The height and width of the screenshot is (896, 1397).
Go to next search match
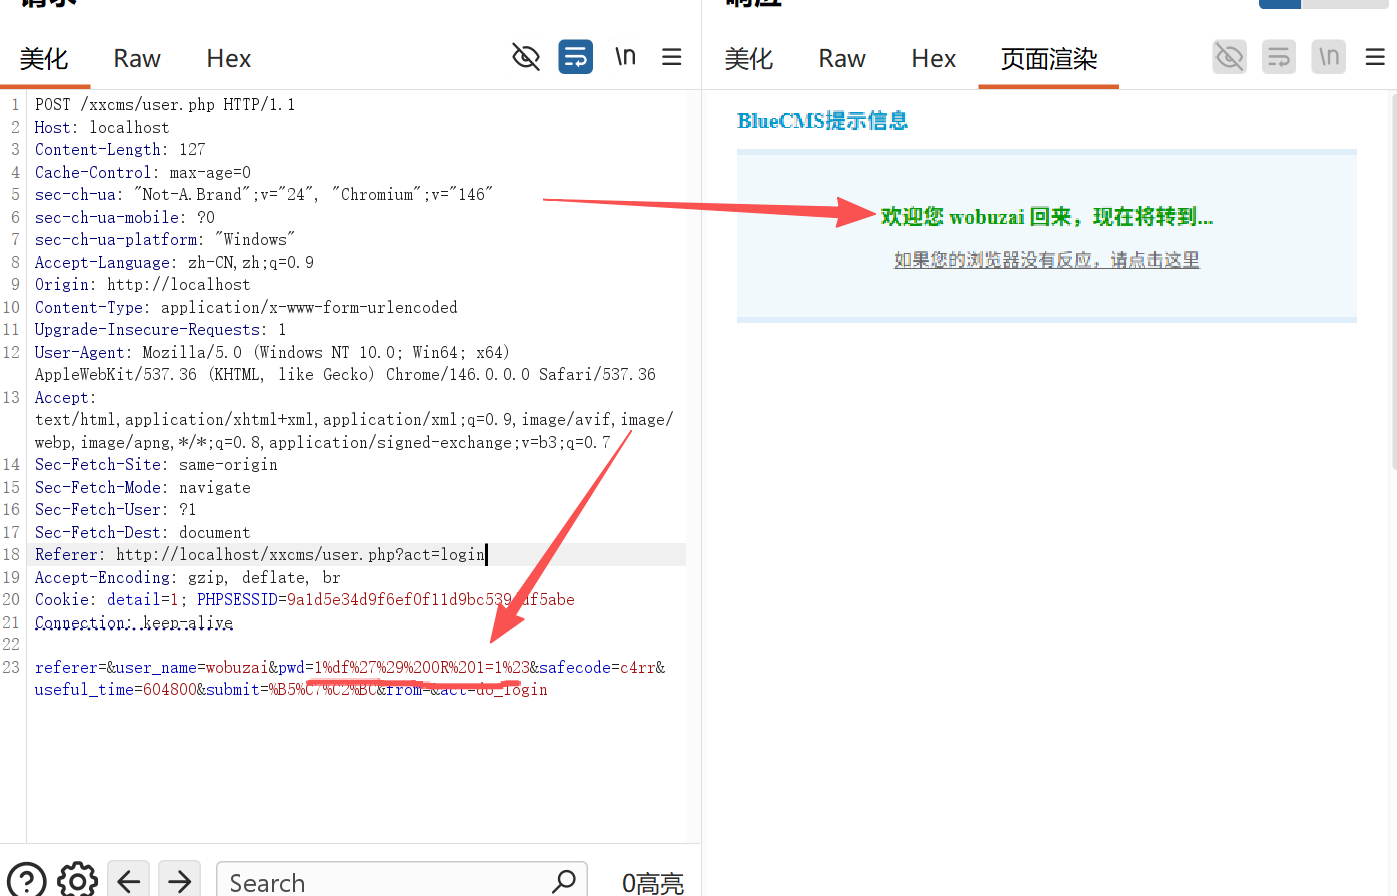point(180,881)
